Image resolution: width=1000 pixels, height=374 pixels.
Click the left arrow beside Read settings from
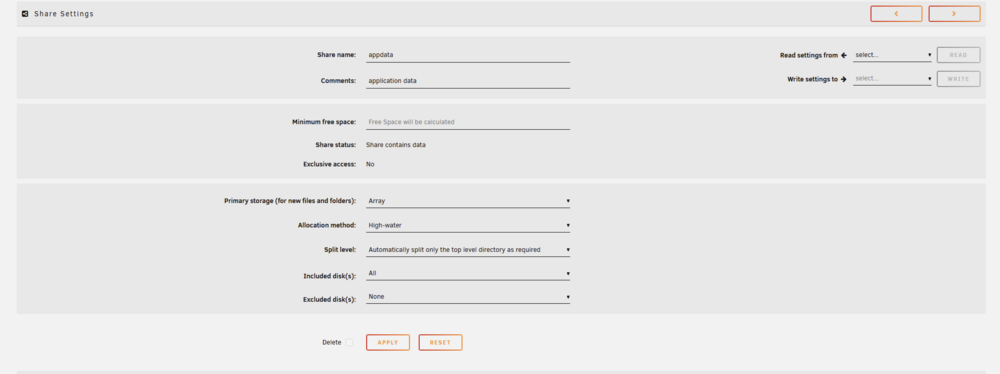point(844,56)
